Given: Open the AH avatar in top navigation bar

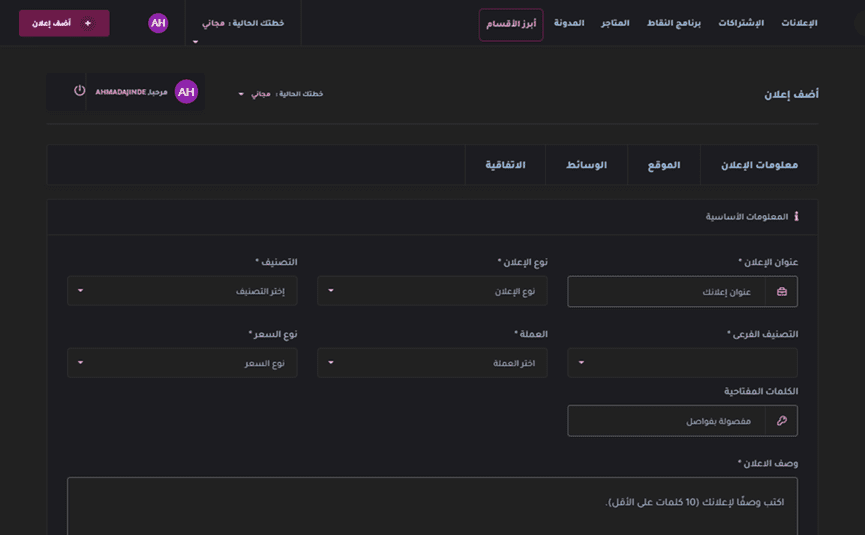Looking at the screenshot, I should click(158, 23).
